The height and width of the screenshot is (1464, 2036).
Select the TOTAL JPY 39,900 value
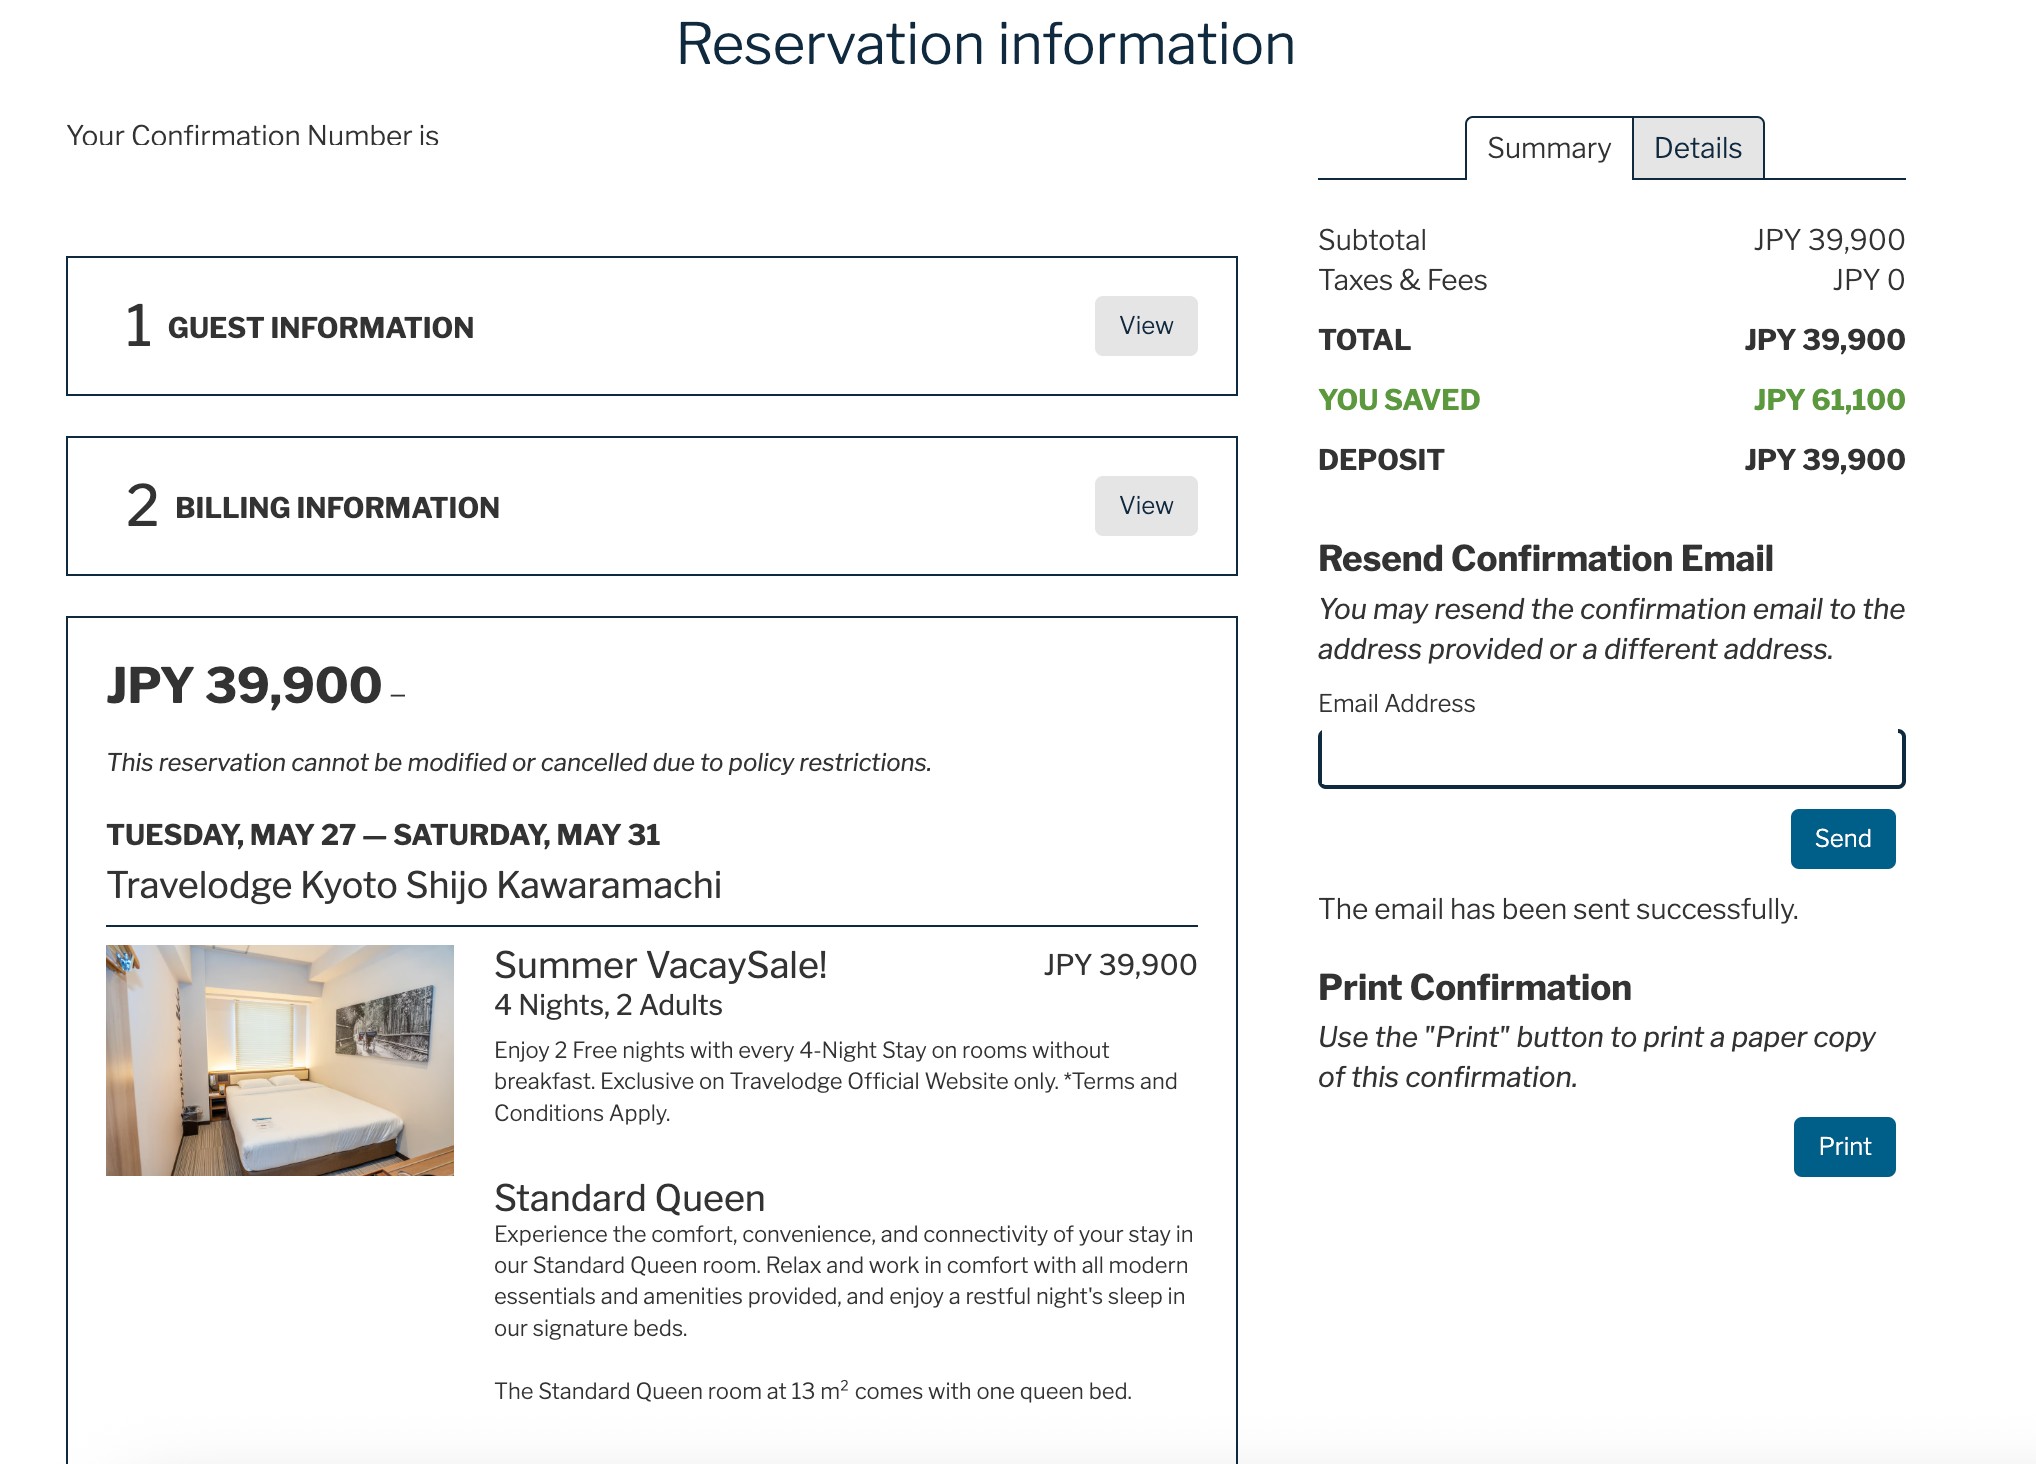click(x=1824, y=340)
